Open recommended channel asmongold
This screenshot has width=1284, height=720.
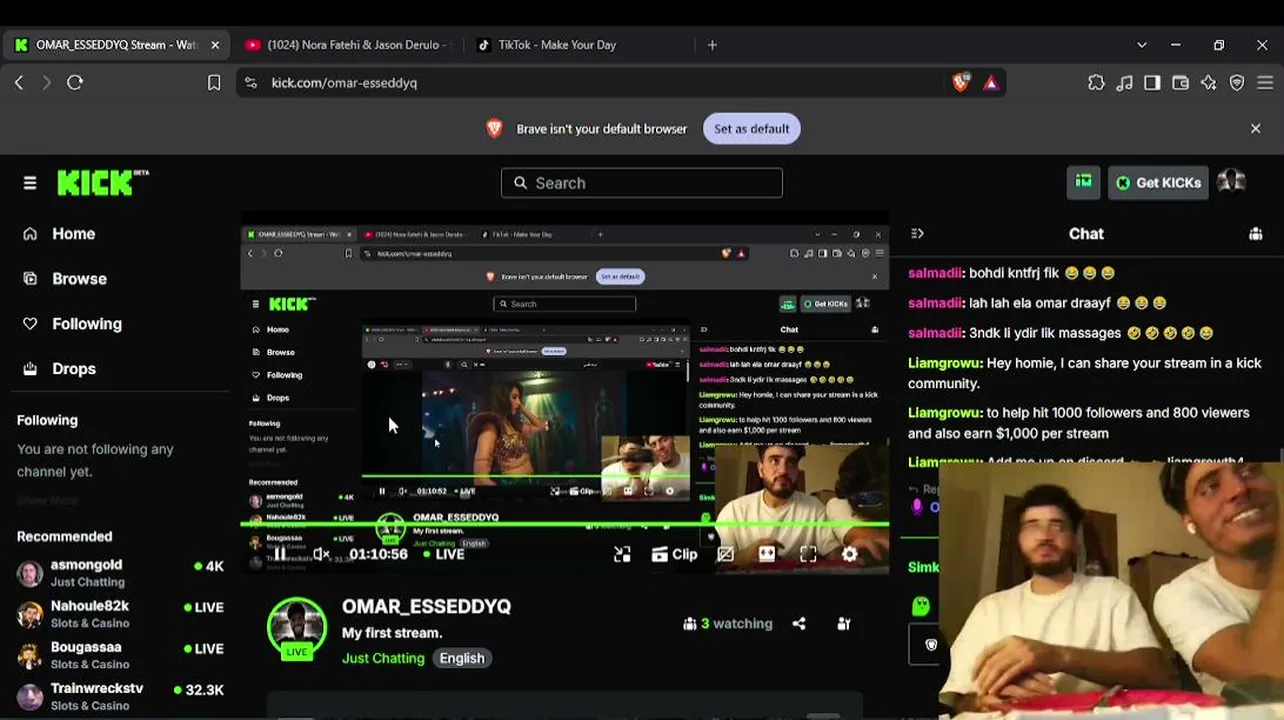(120, 573)
